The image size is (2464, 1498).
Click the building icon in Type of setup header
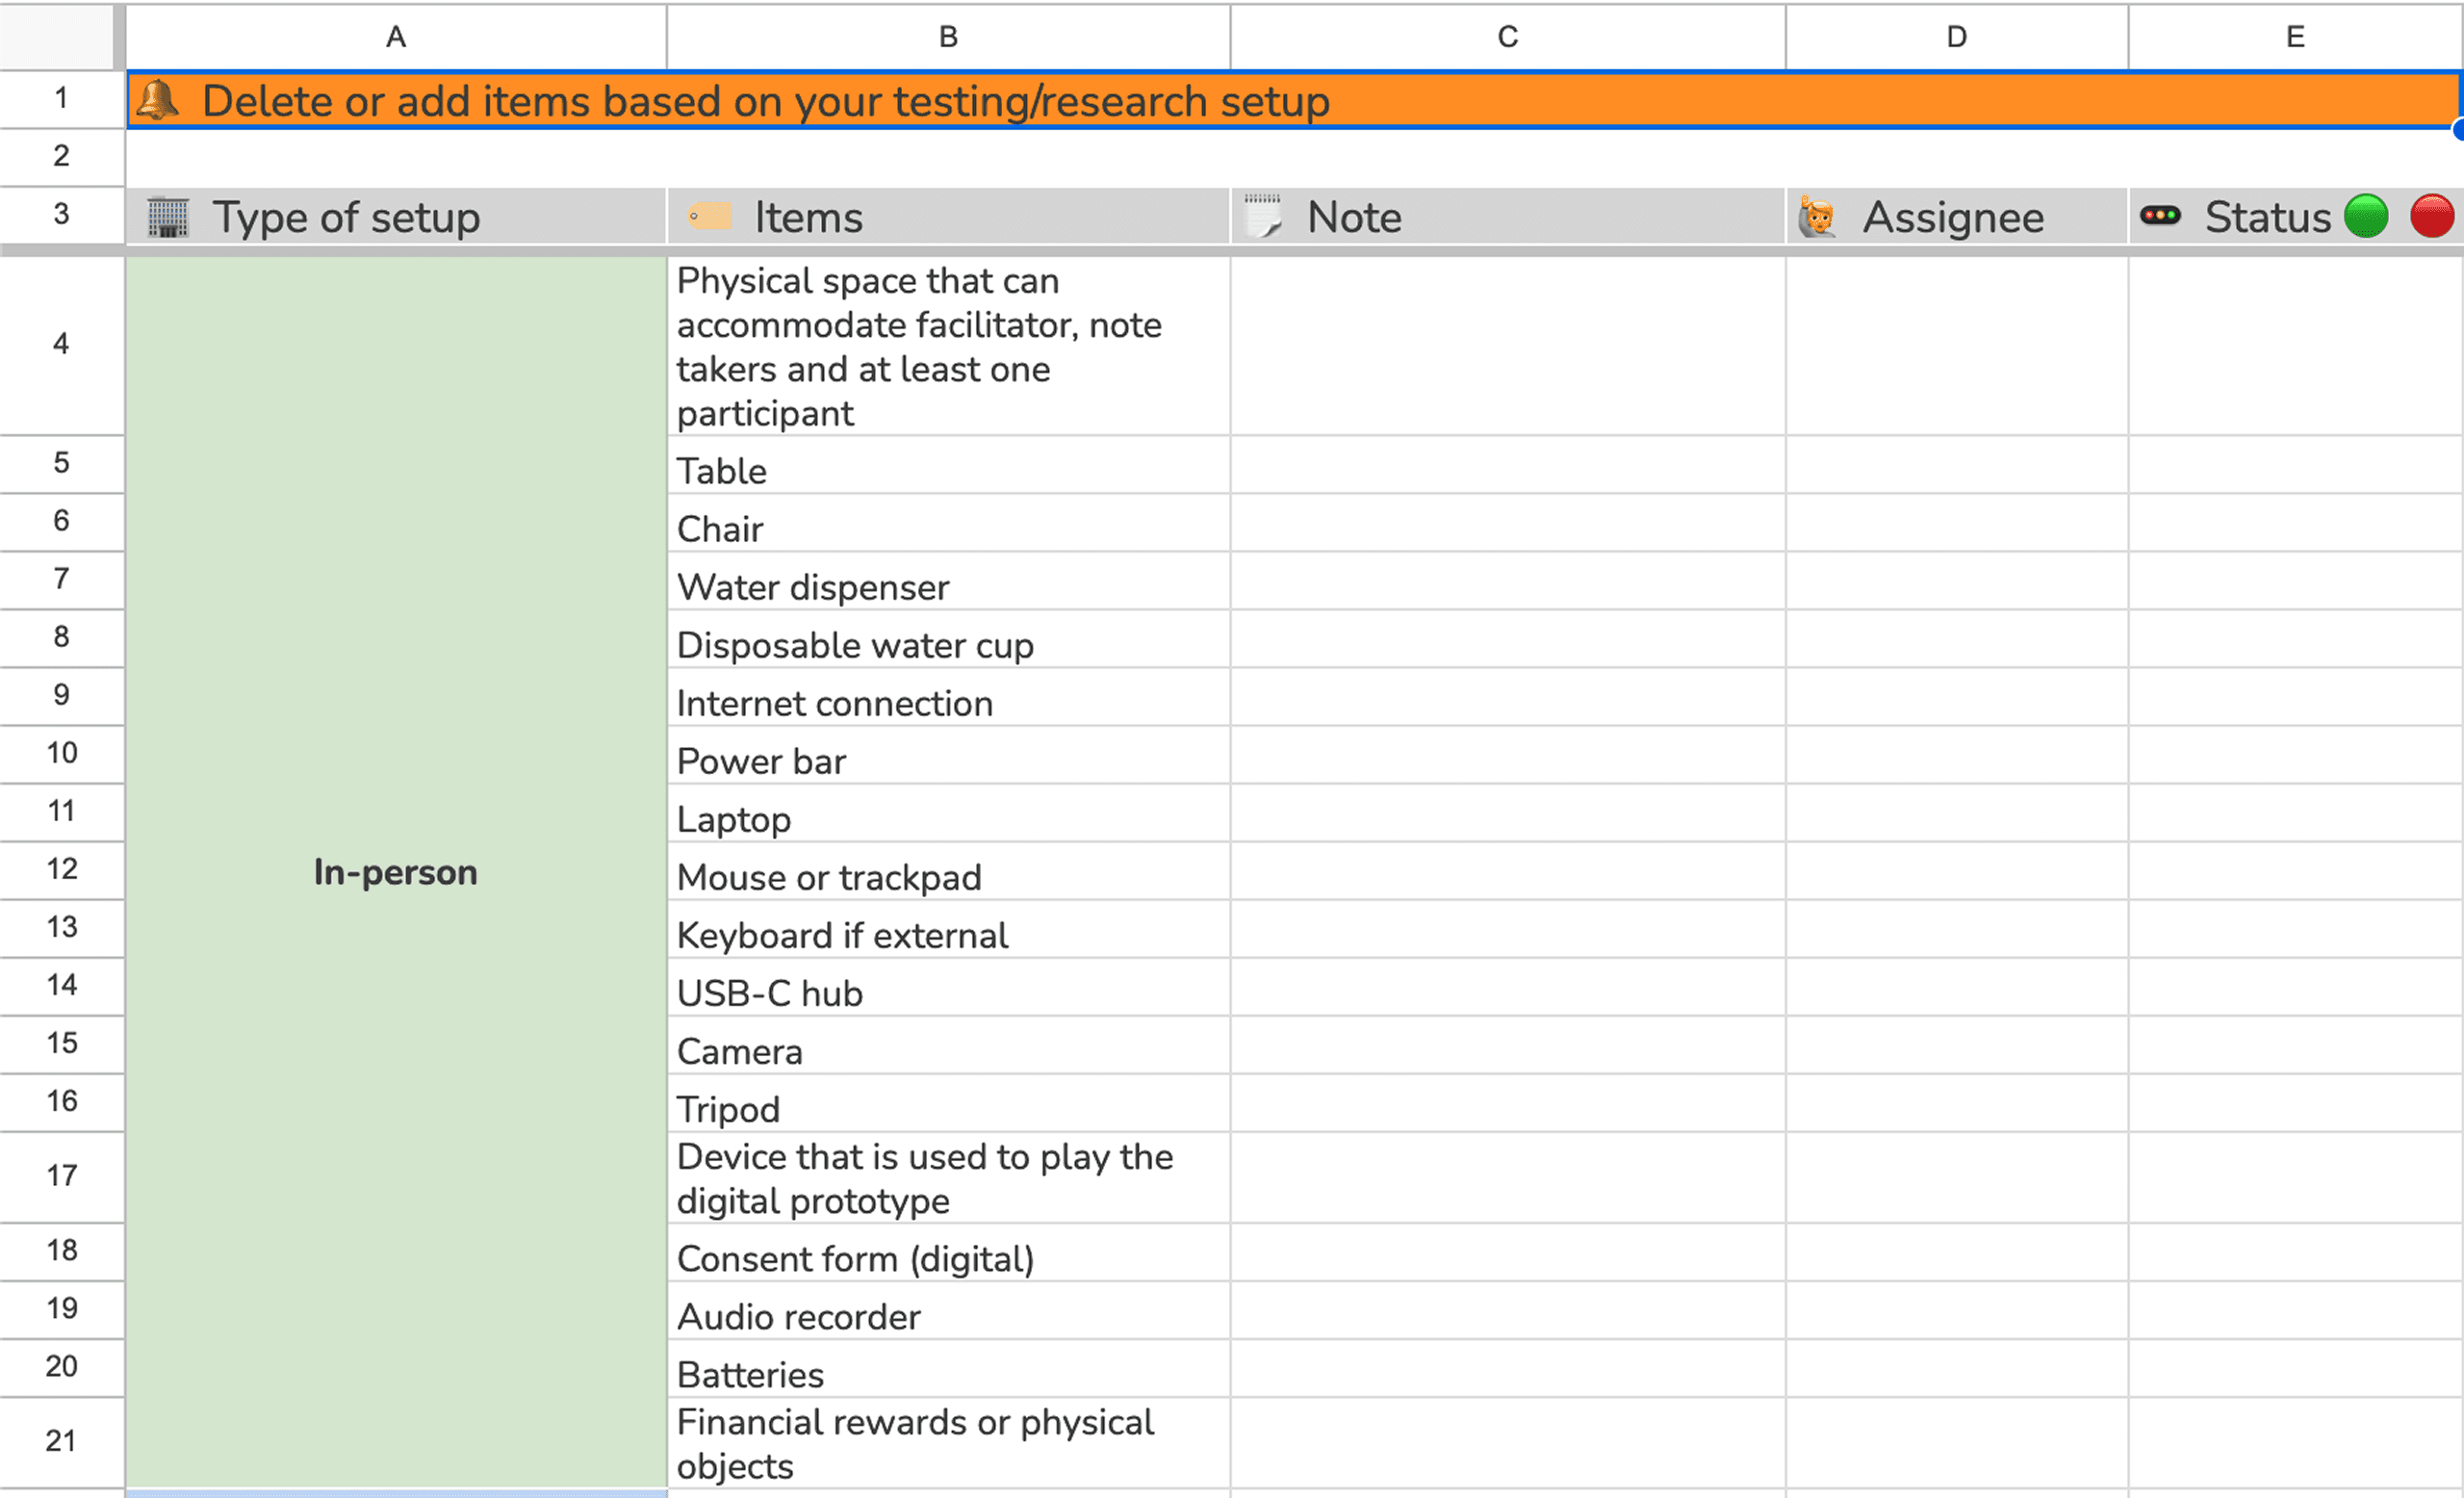pyautogui.click(x=169, y=216)
